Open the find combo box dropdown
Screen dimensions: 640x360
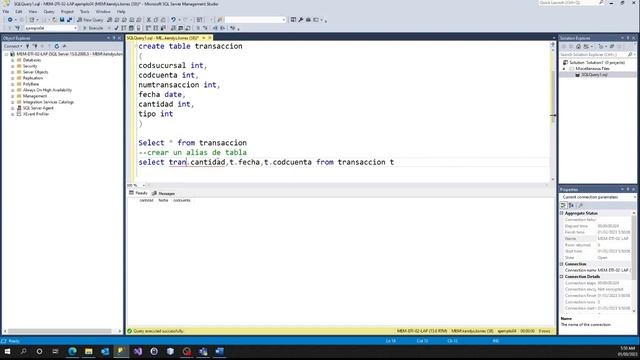pos(284,20)
